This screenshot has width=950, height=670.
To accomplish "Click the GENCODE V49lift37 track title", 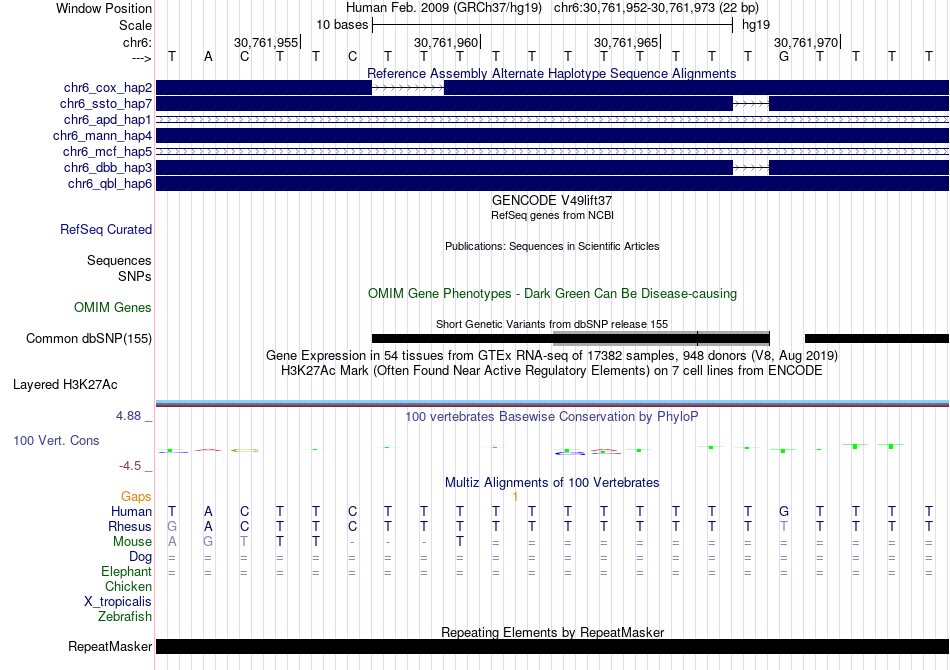I will [552, 201].
